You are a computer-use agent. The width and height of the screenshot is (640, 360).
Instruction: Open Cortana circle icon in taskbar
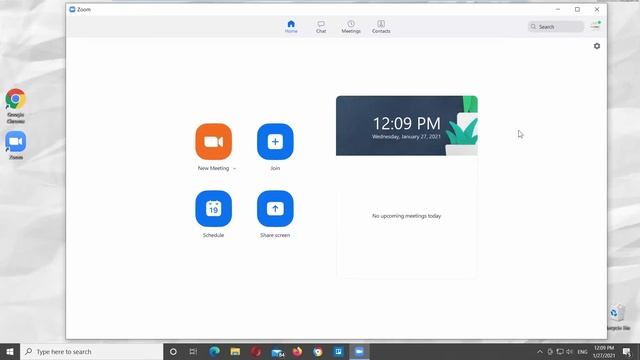pos(173,351)
